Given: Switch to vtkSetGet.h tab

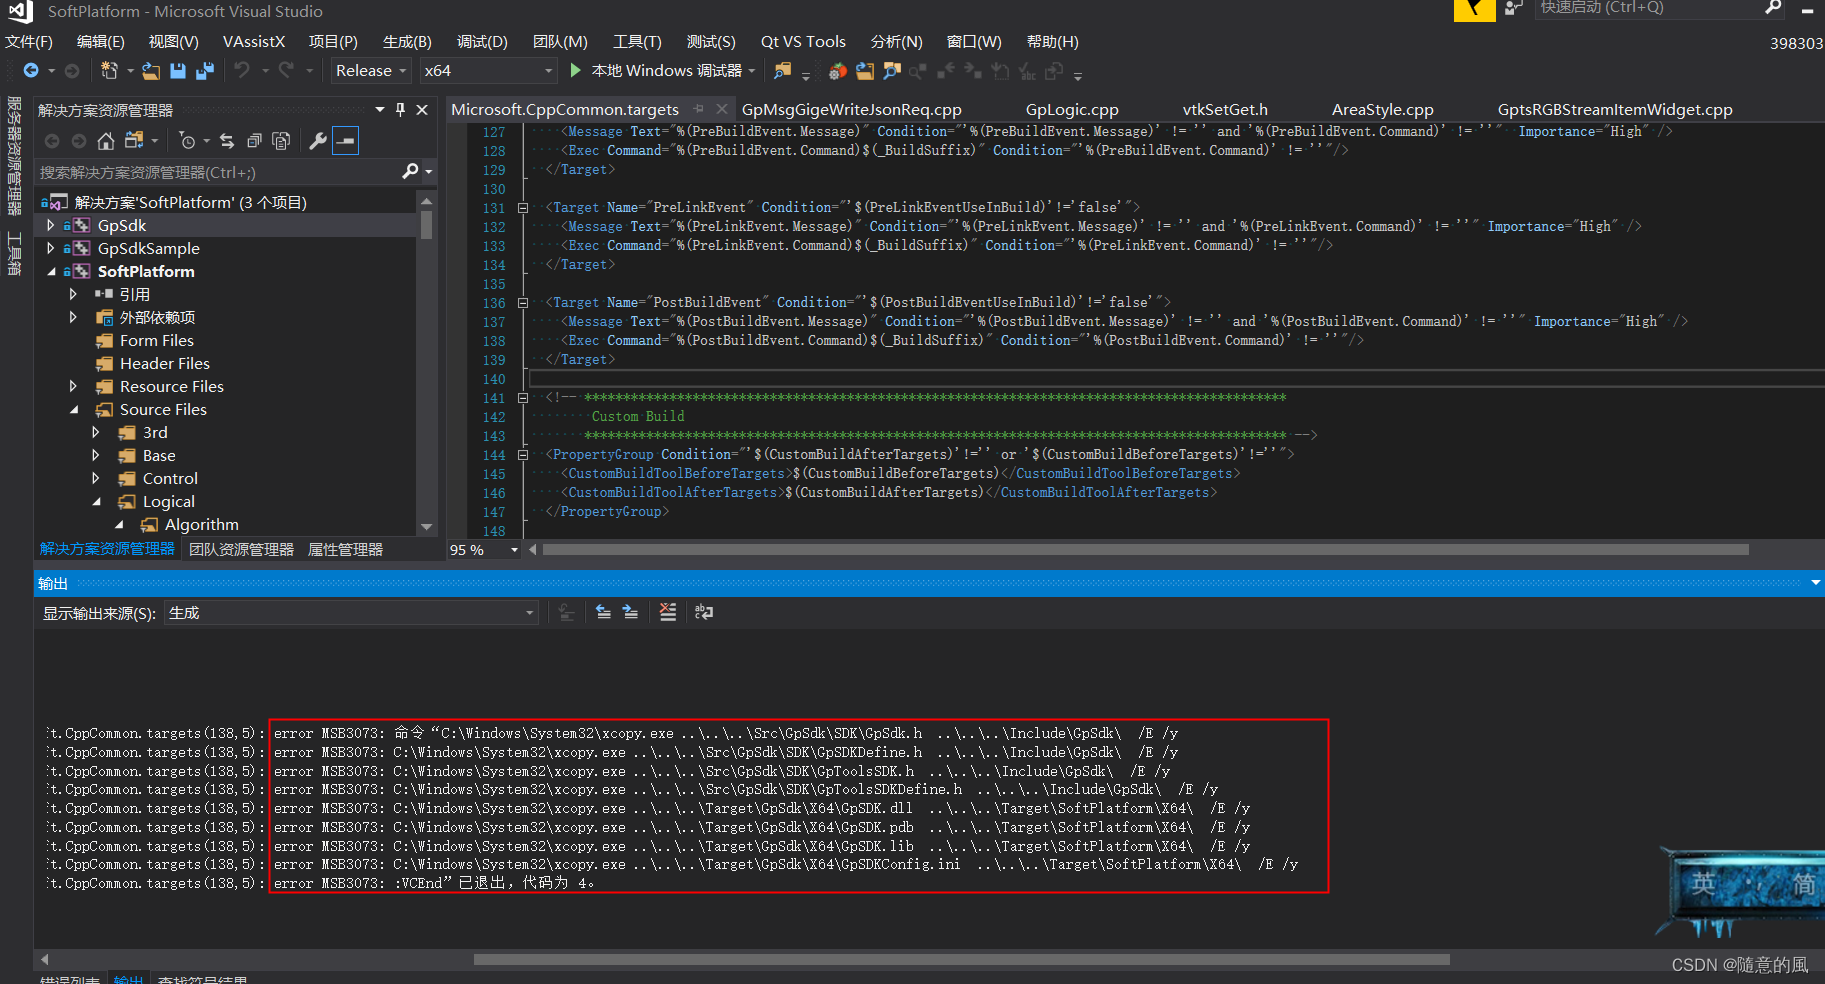Looking at the screenshot, I should click(1225, 110).
